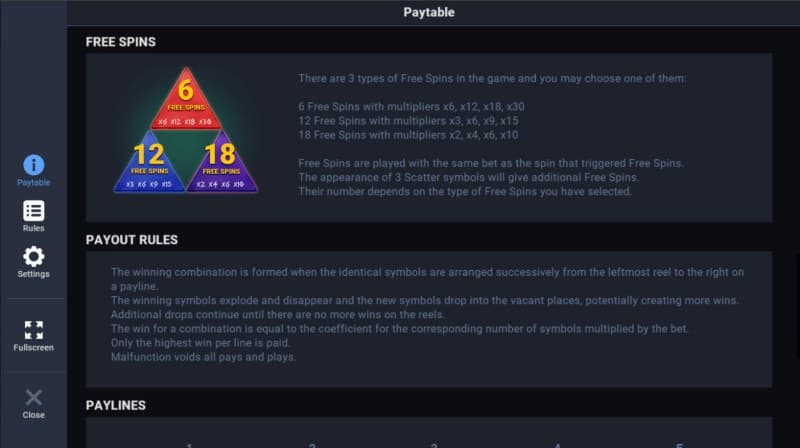Image resolution: width=800 pixels, height=448 pixels.
Task: Select the blue 12 Free Spins triangle
Action: [x=150, y=164]
